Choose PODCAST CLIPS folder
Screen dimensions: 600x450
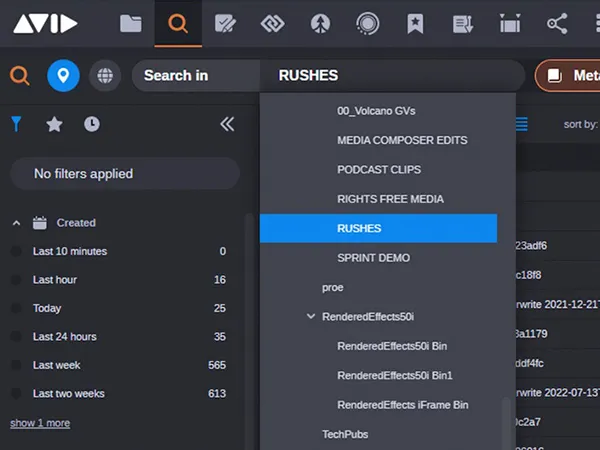[378, 170]
